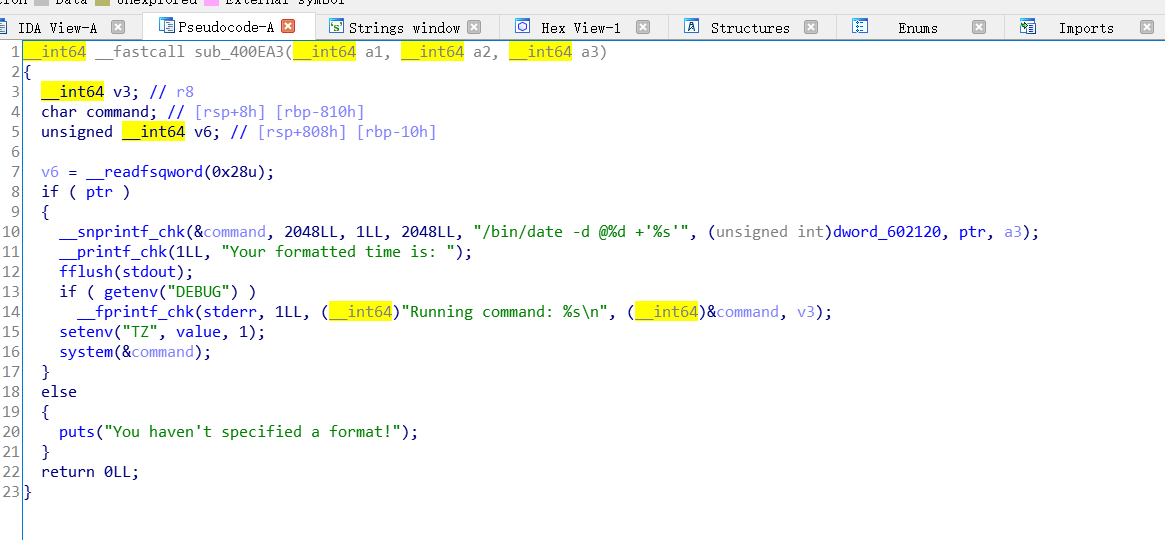
Task: Click 'ptr' in the if condition
Action: 99,192
